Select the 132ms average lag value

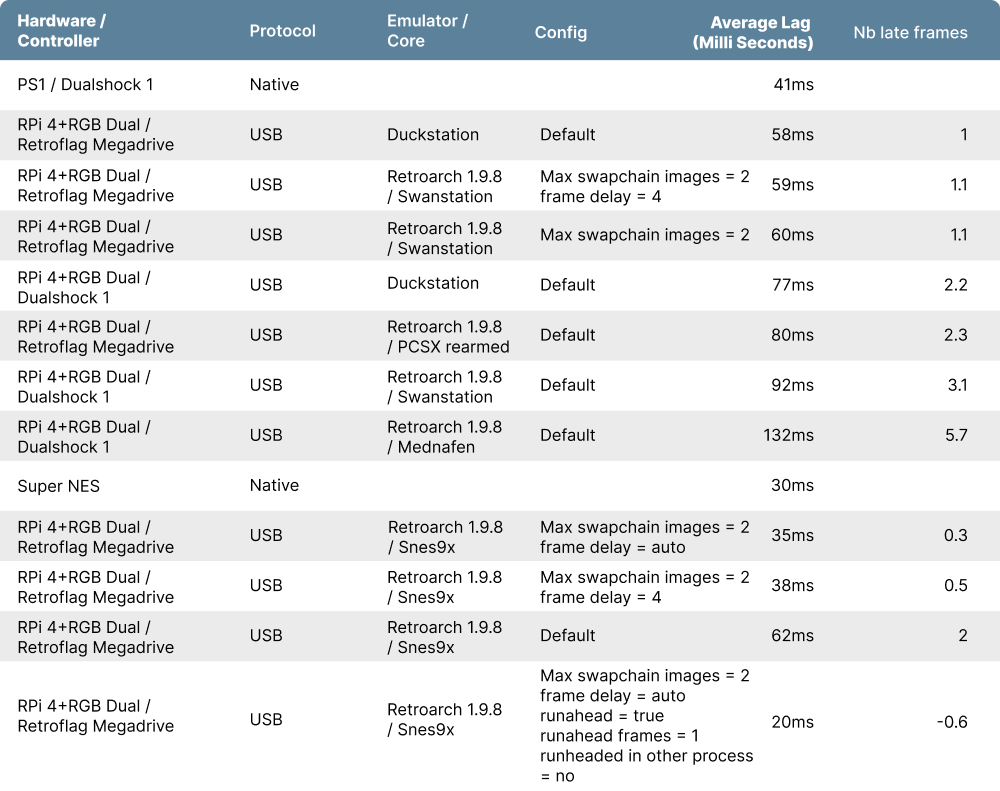pos(788,436)
